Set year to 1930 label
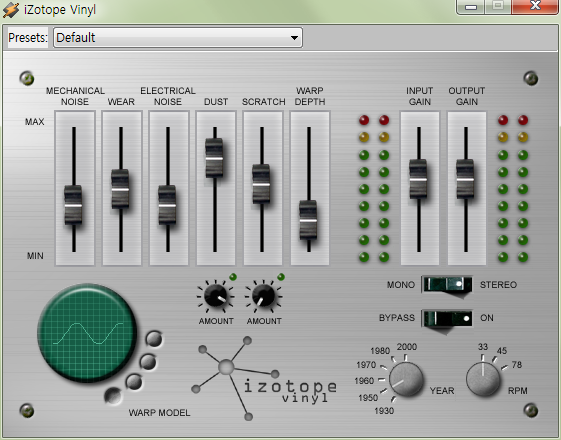 tap(384, 411)
